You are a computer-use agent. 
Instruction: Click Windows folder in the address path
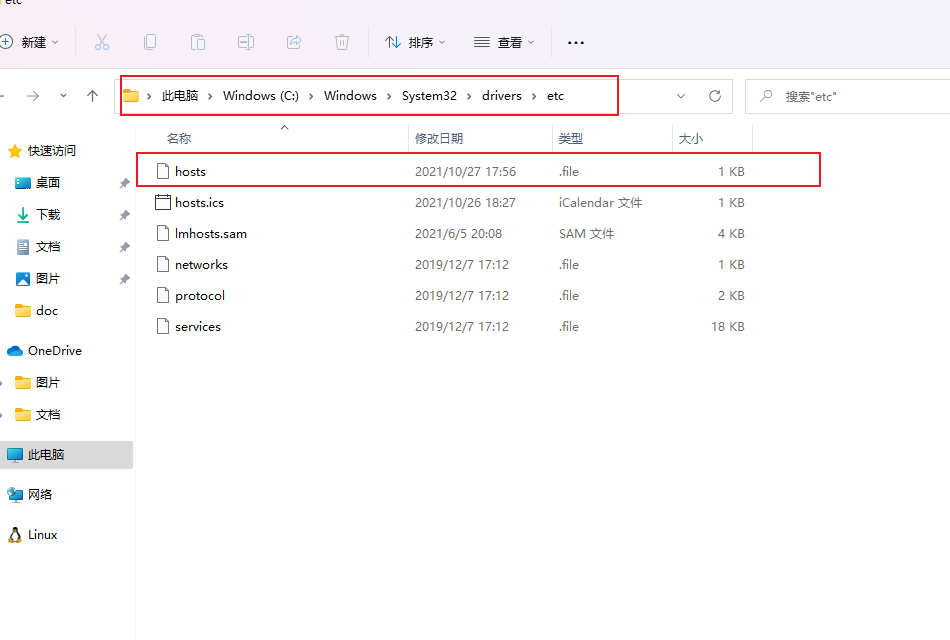pyautogui.click(x=350, y=96)
